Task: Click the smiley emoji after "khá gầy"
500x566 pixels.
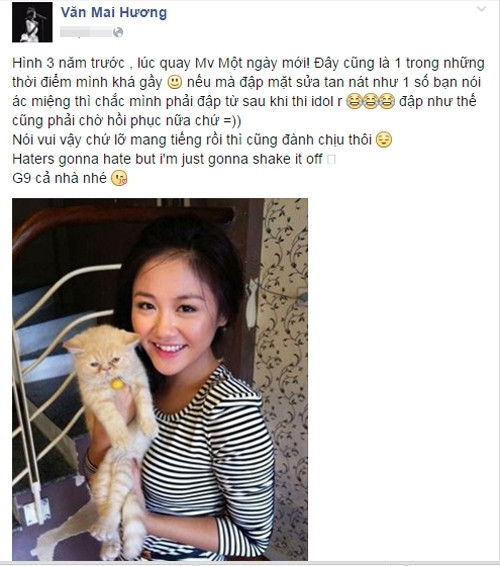Action: (x=175, y=82)
